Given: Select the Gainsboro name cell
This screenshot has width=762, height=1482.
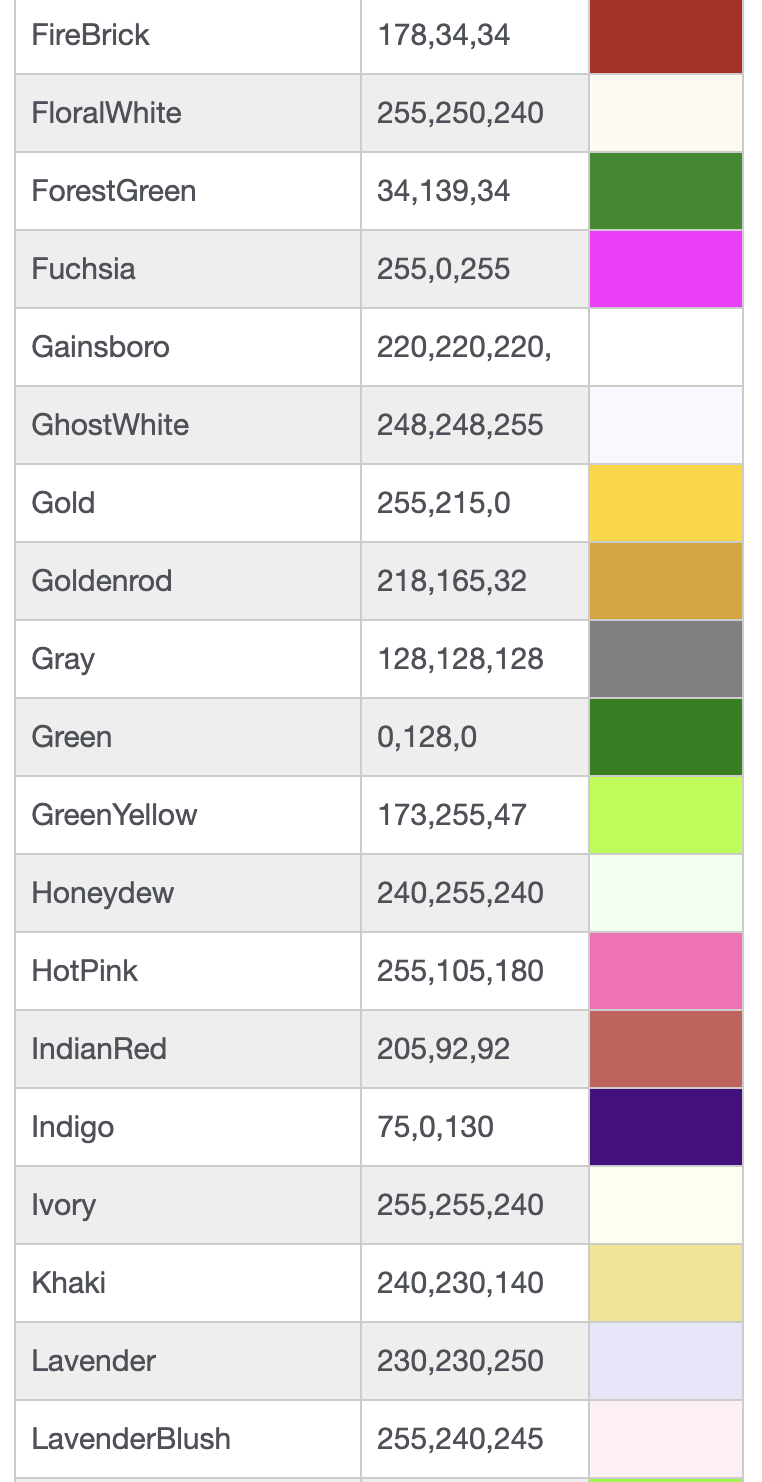Looking at the screenshot, I should click(x=101, y=347).
